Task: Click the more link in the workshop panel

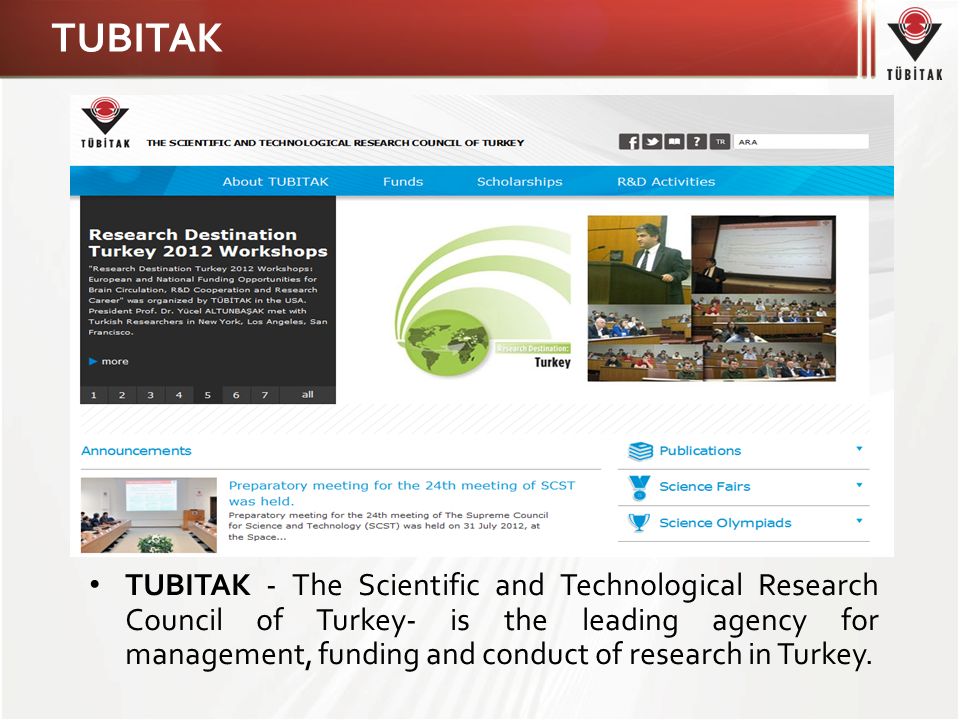Action: (115, 361)
